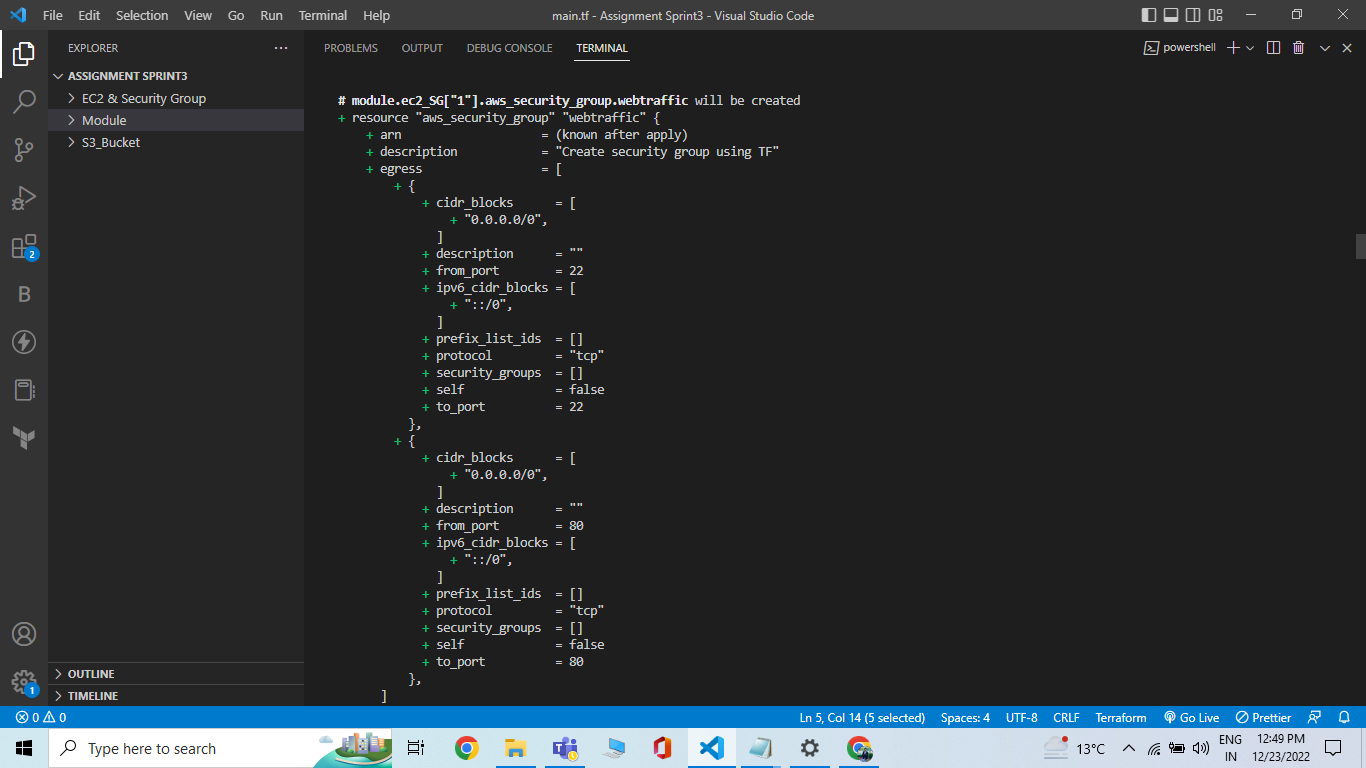1366x768 pixels.
Task: Open the Extensions view showing 2 updates
Action: (24, 245)
